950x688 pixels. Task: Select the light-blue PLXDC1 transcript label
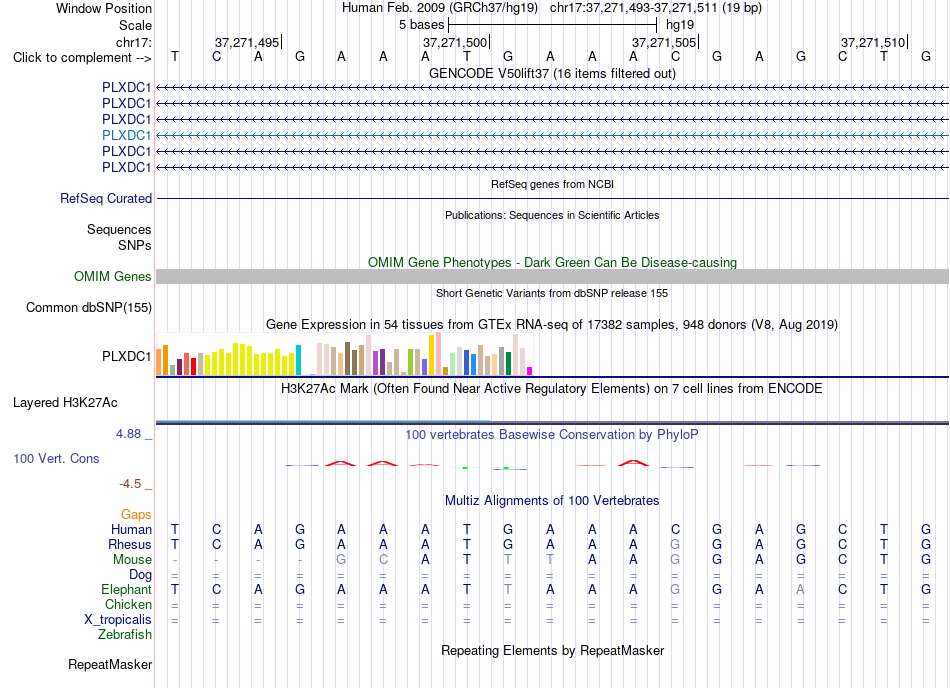click(126, 135)
